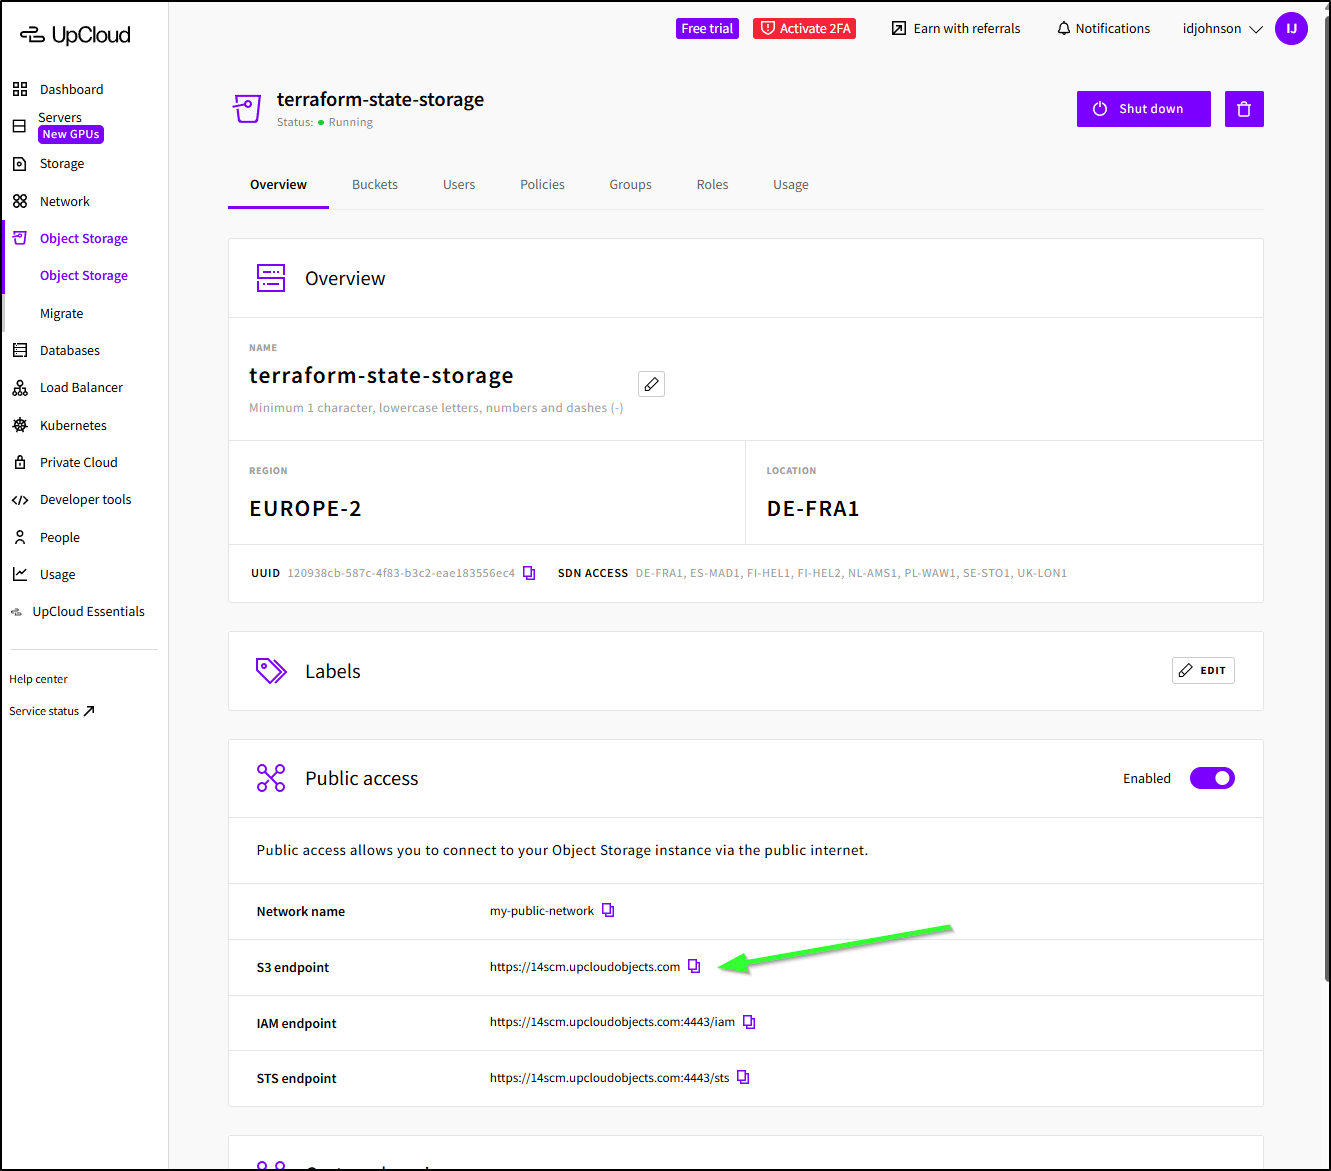The width and height of the screenshot is (1331, 1171).
Task: Click the trash delete icon button
Action: coord(1244,109)
